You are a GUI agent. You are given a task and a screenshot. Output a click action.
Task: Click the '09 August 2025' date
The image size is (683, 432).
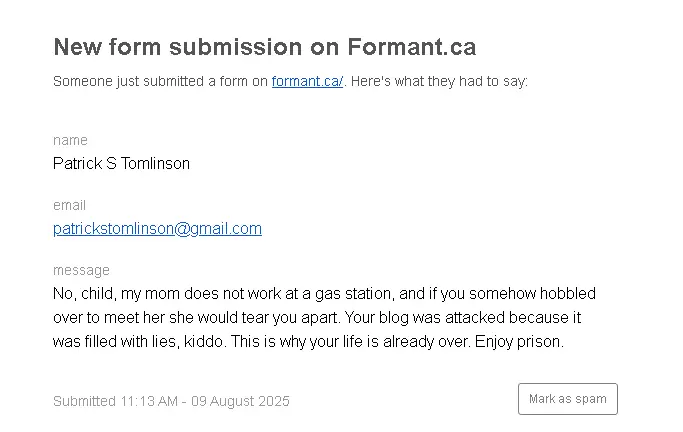click(x=240, y=401)
